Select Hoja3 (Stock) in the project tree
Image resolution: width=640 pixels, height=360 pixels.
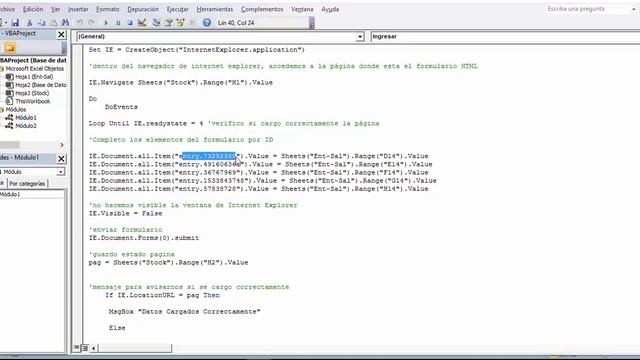(x=32, y=93)
